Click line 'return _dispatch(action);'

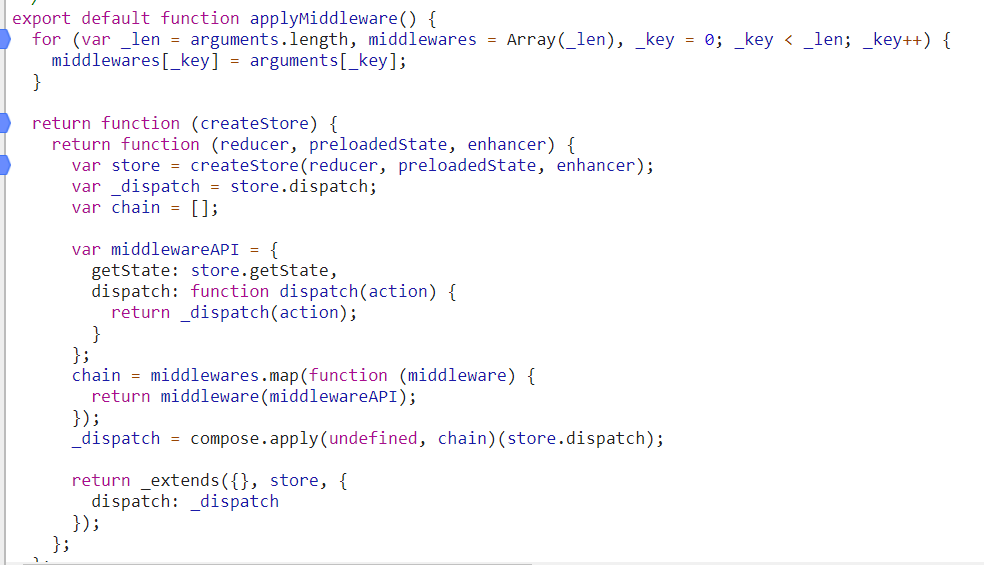[234, 313]
